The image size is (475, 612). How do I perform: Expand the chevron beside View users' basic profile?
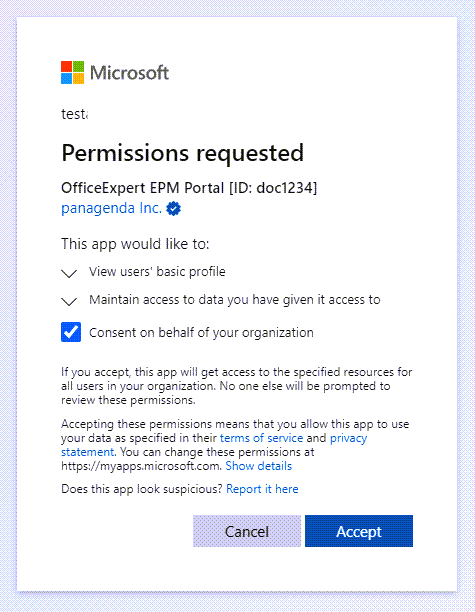69,273
